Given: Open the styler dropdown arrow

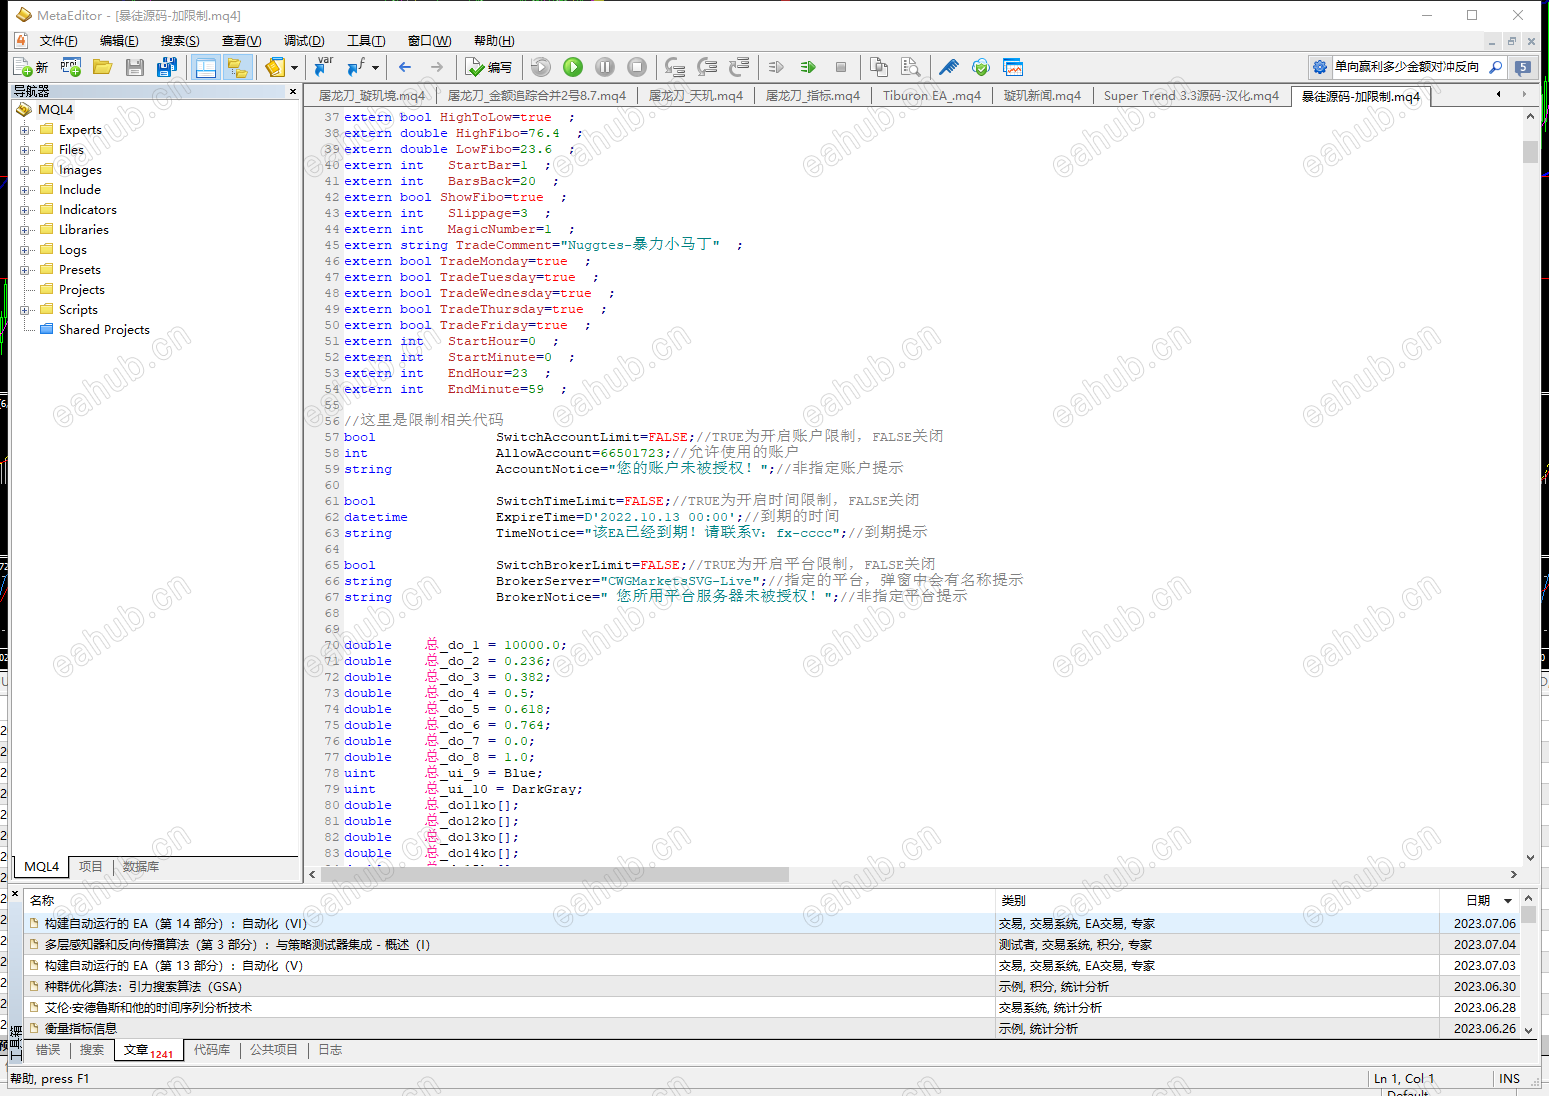Looking at the screenshot, I should click(294, 67).
